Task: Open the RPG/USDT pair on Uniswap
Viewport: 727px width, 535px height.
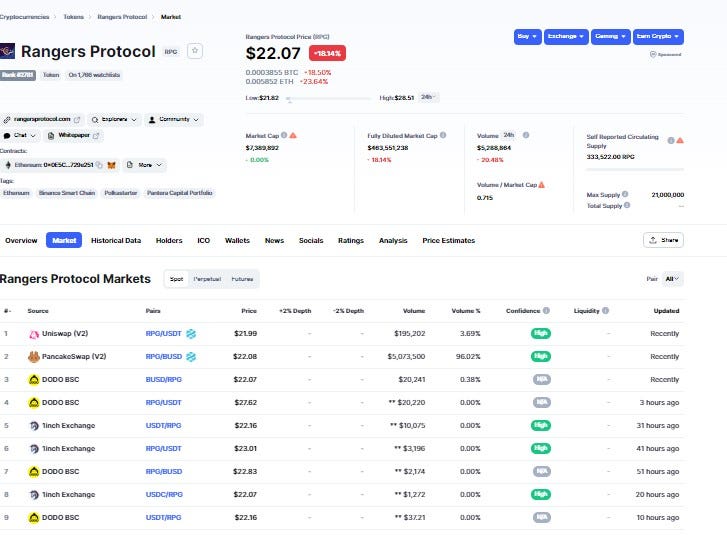Action: tap(163, 334)
